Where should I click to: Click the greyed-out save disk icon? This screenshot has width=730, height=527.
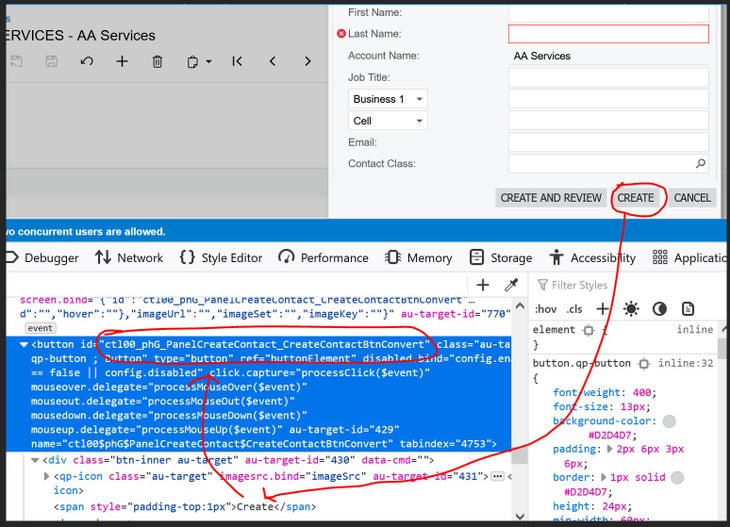[x=51, y=61]
